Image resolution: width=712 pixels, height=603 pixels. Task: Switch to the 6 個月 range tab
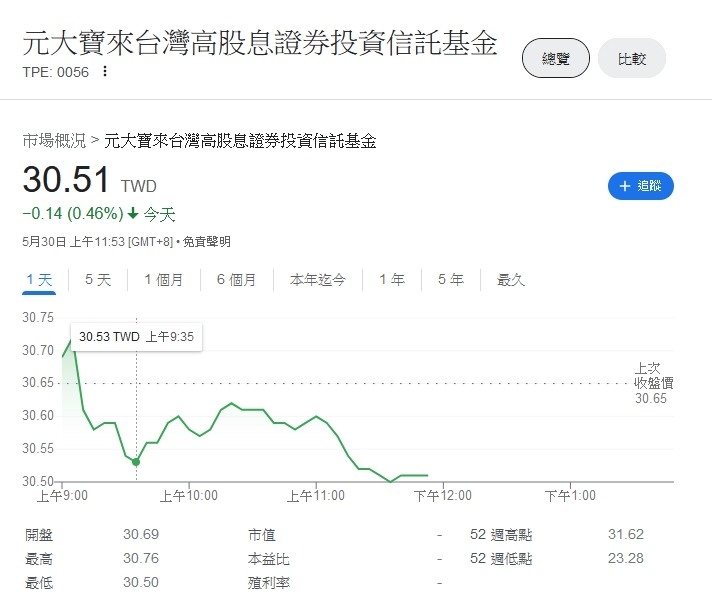point(237,280)
